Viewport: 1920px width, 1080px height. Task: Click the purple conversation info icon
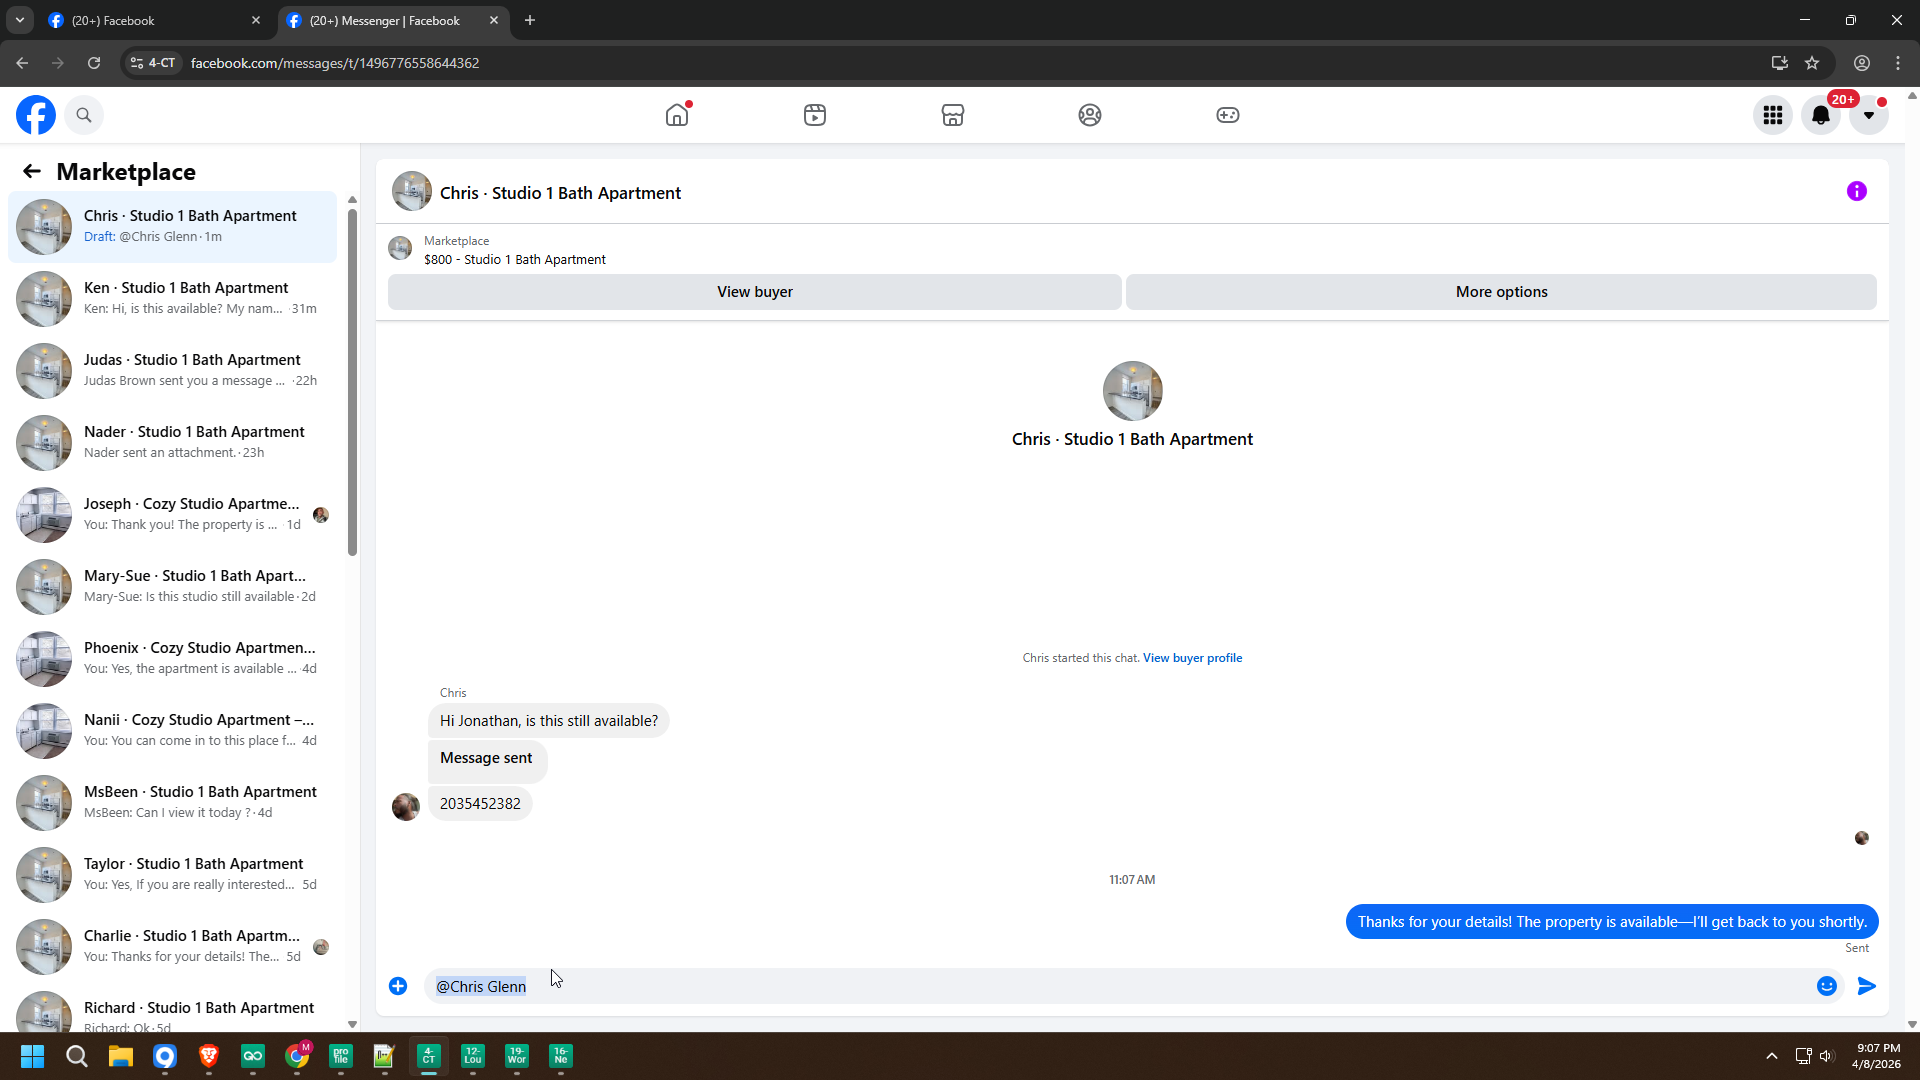coord(1857,191)
